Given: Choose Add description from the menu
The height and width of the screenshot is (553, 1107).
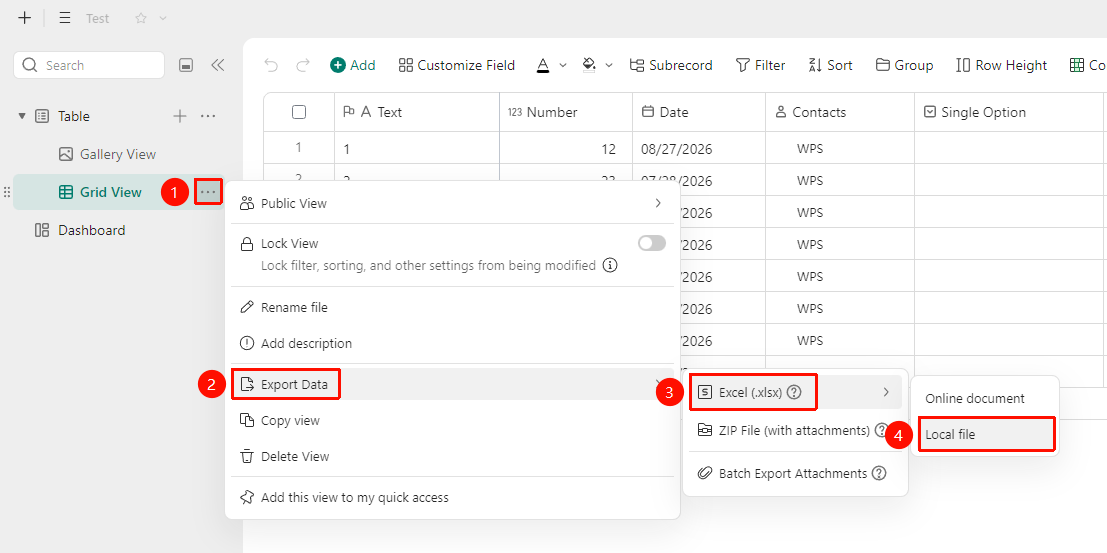Looking at the screenshot, I should tap(452, 344).
